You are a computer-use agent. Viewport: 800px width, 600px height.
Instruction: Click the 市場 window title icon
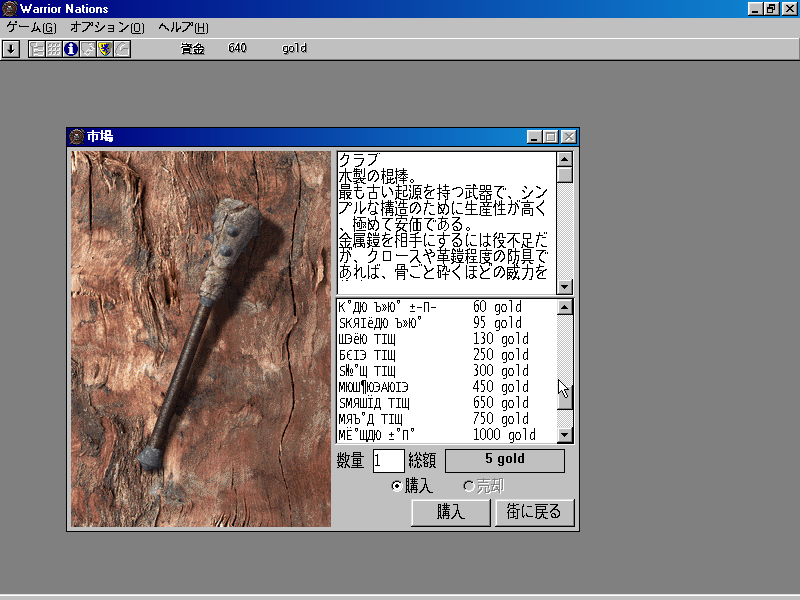point(77,137)
